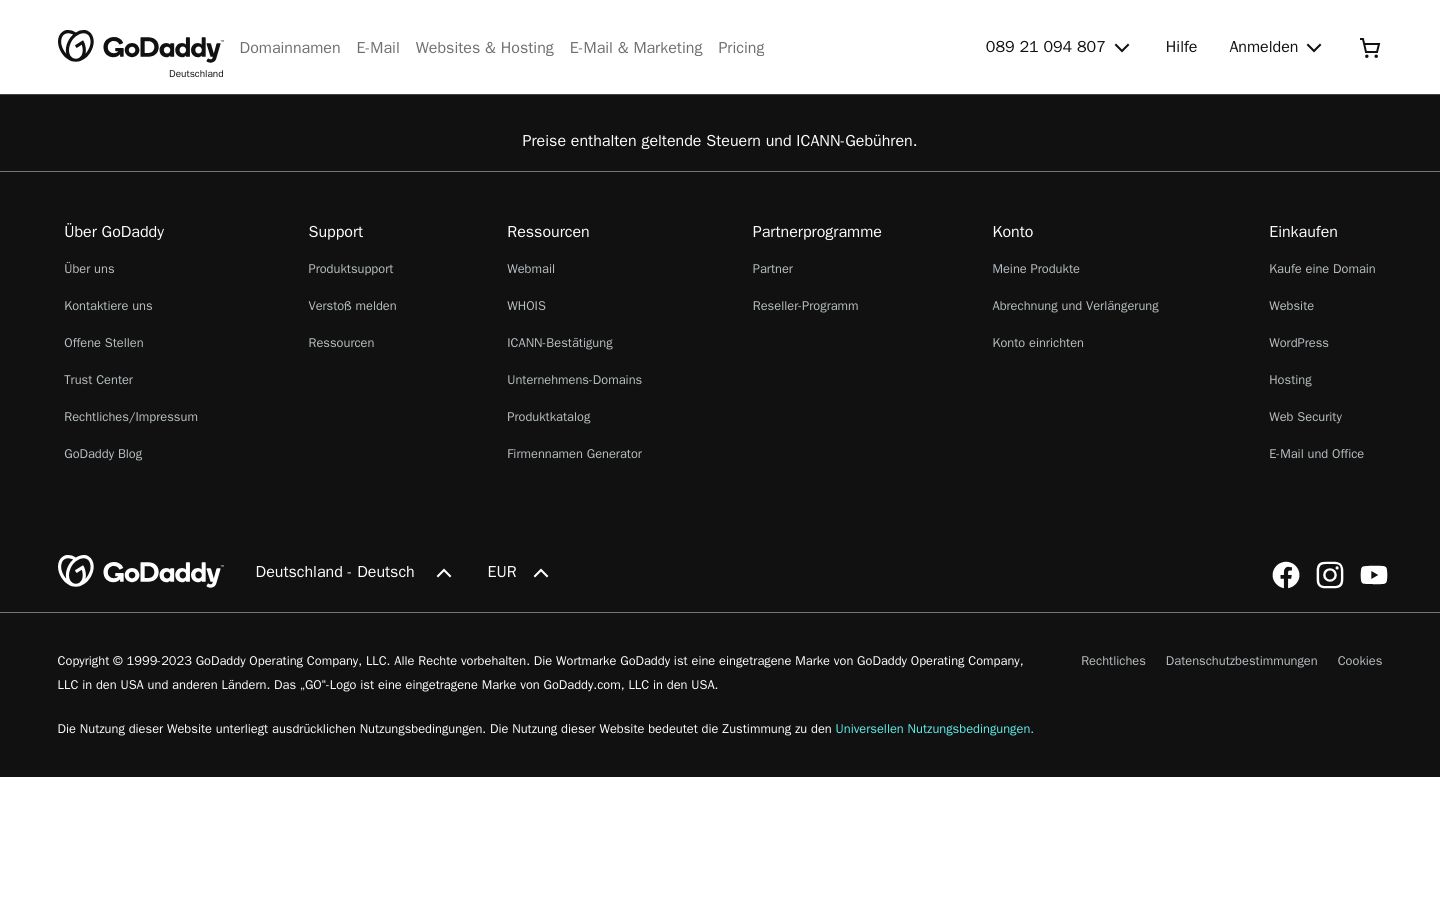Select Kaufe eine Domain

(1322, 269)
